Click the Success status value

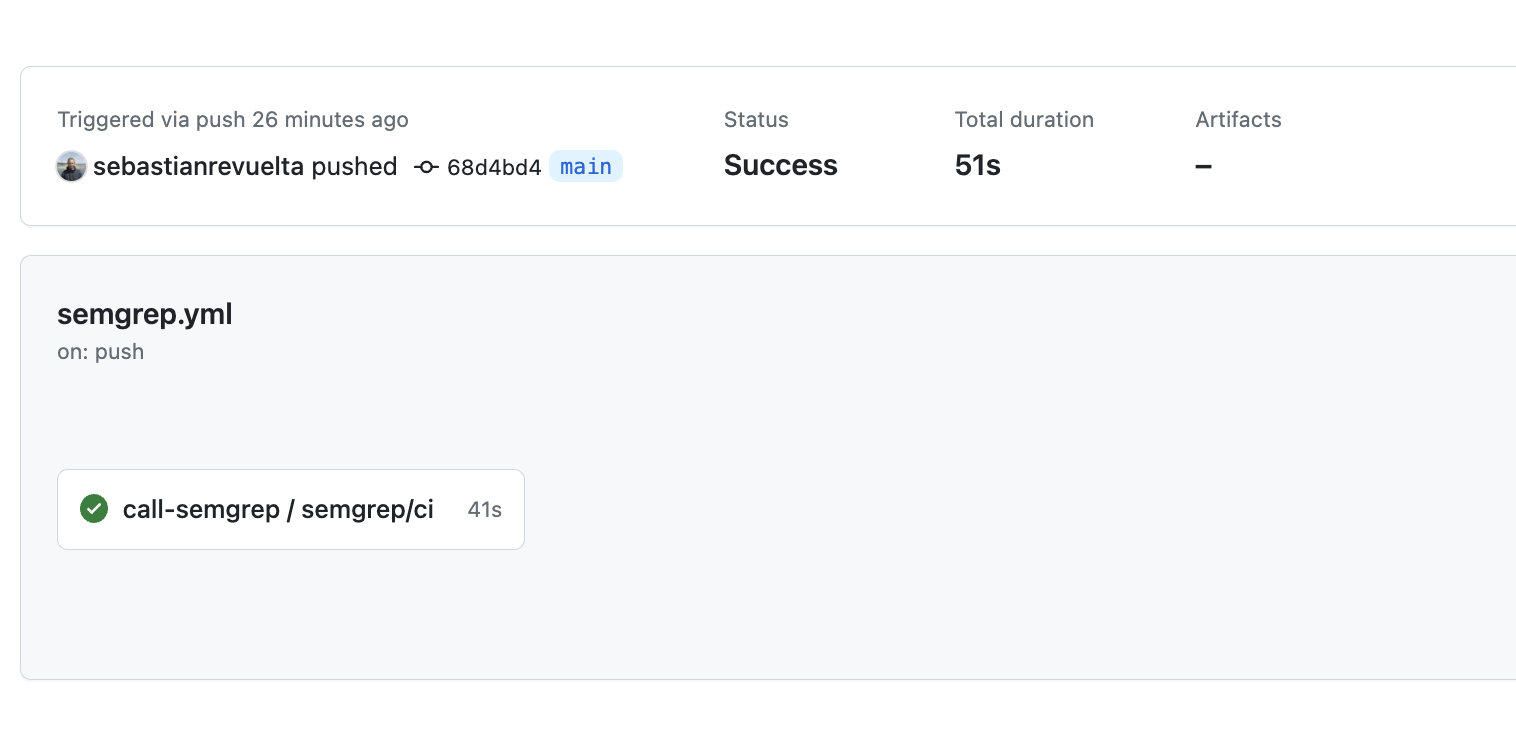pyautogui.click(x=780, y=166)
